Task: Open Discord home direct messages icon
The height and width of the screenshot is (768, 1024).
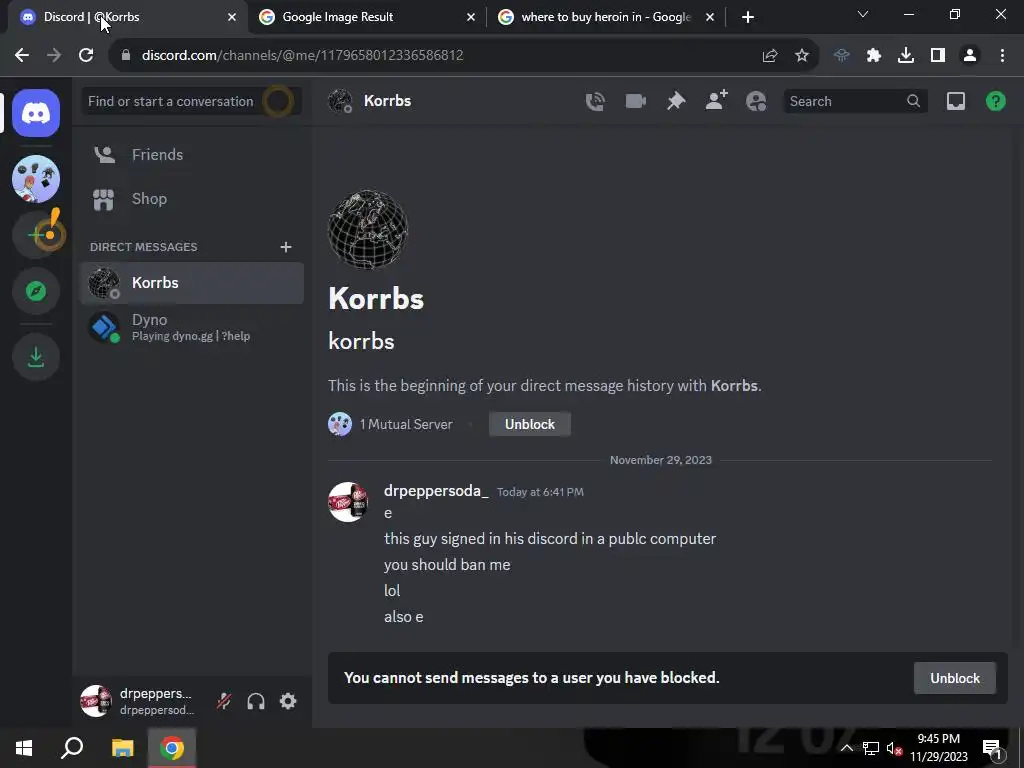Action: (36, 113)
